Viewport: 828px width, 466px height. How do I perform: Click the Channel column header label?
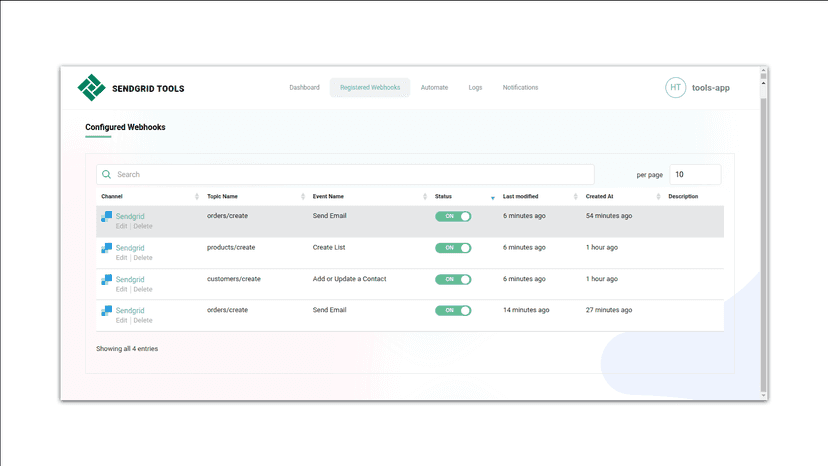[x=112, y=197]
